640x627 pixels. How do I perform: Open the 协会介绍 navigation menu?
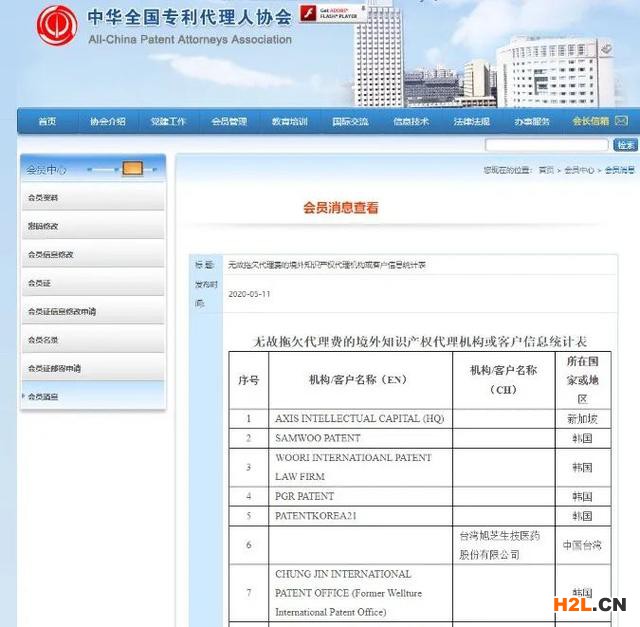tap(108, 122)
